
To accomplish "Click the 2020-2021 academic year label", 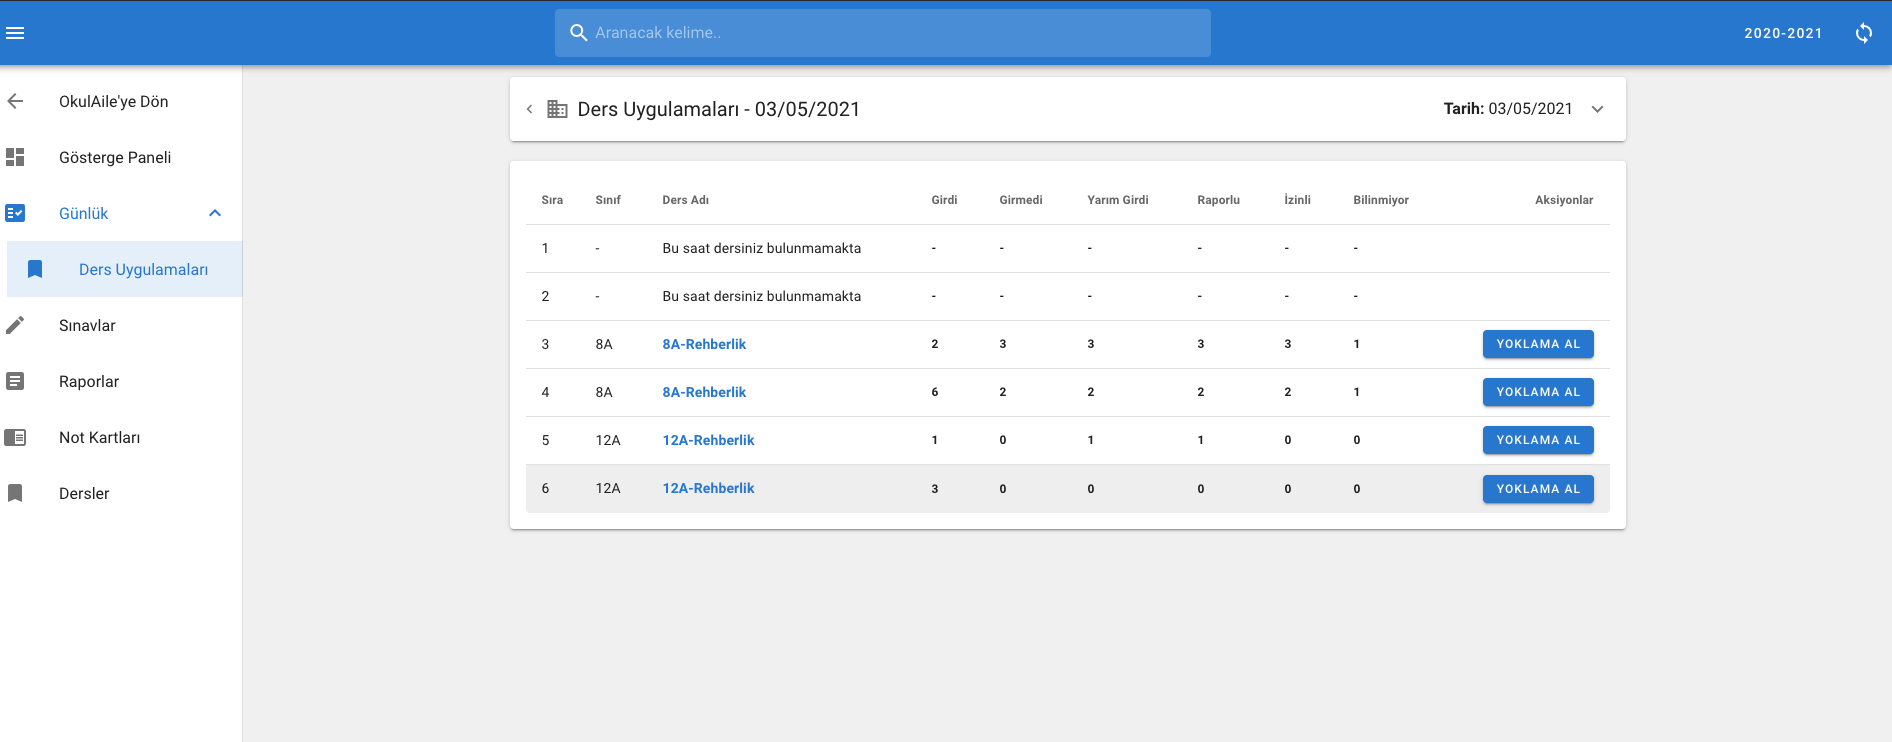I will pyautogui.click(x=1782, y=33).
